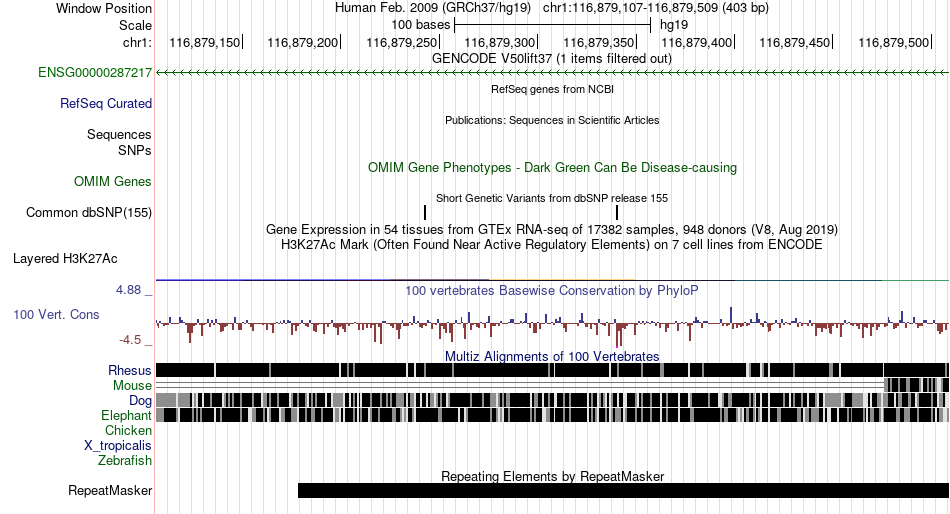
Task: Click Repeating Elements by RepeatMasker title
Action: coord(552,476)
